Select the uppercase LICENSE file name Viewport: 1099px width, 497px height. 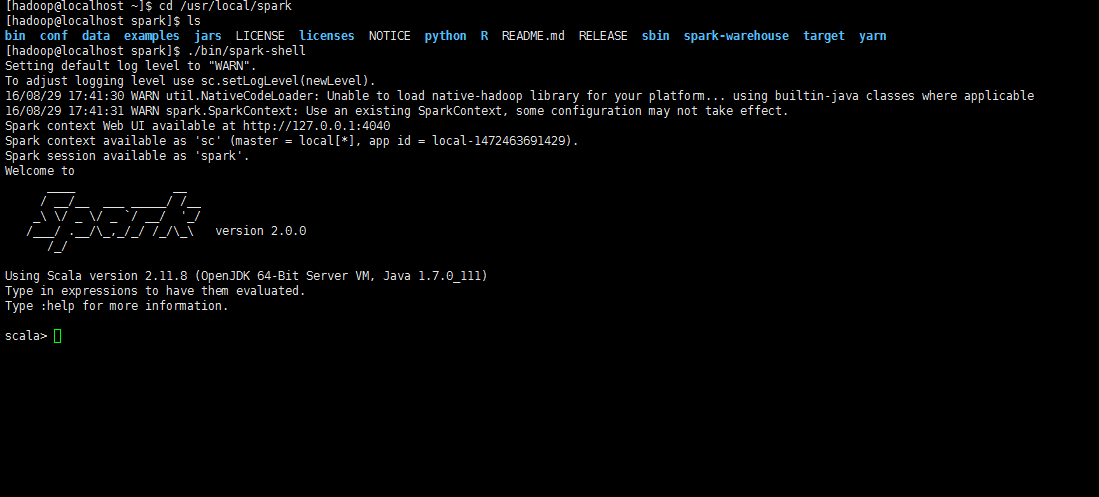click(260, 36)
